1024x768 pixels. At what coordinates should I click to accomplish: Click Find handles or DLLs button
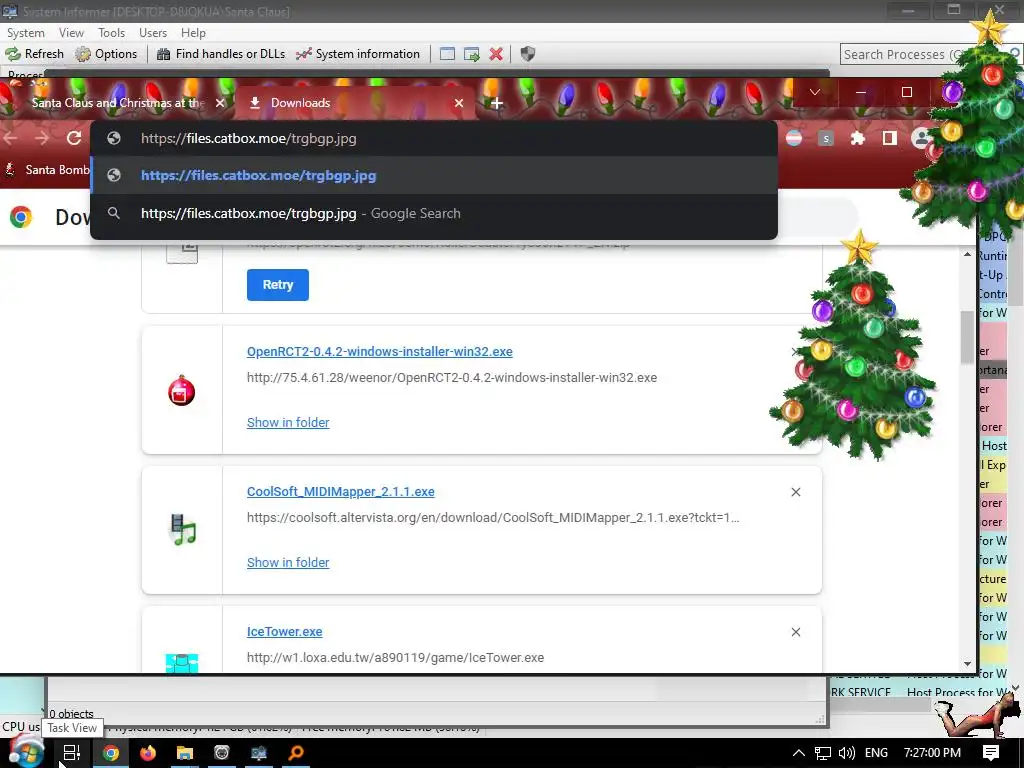click(x=221, y=54)
